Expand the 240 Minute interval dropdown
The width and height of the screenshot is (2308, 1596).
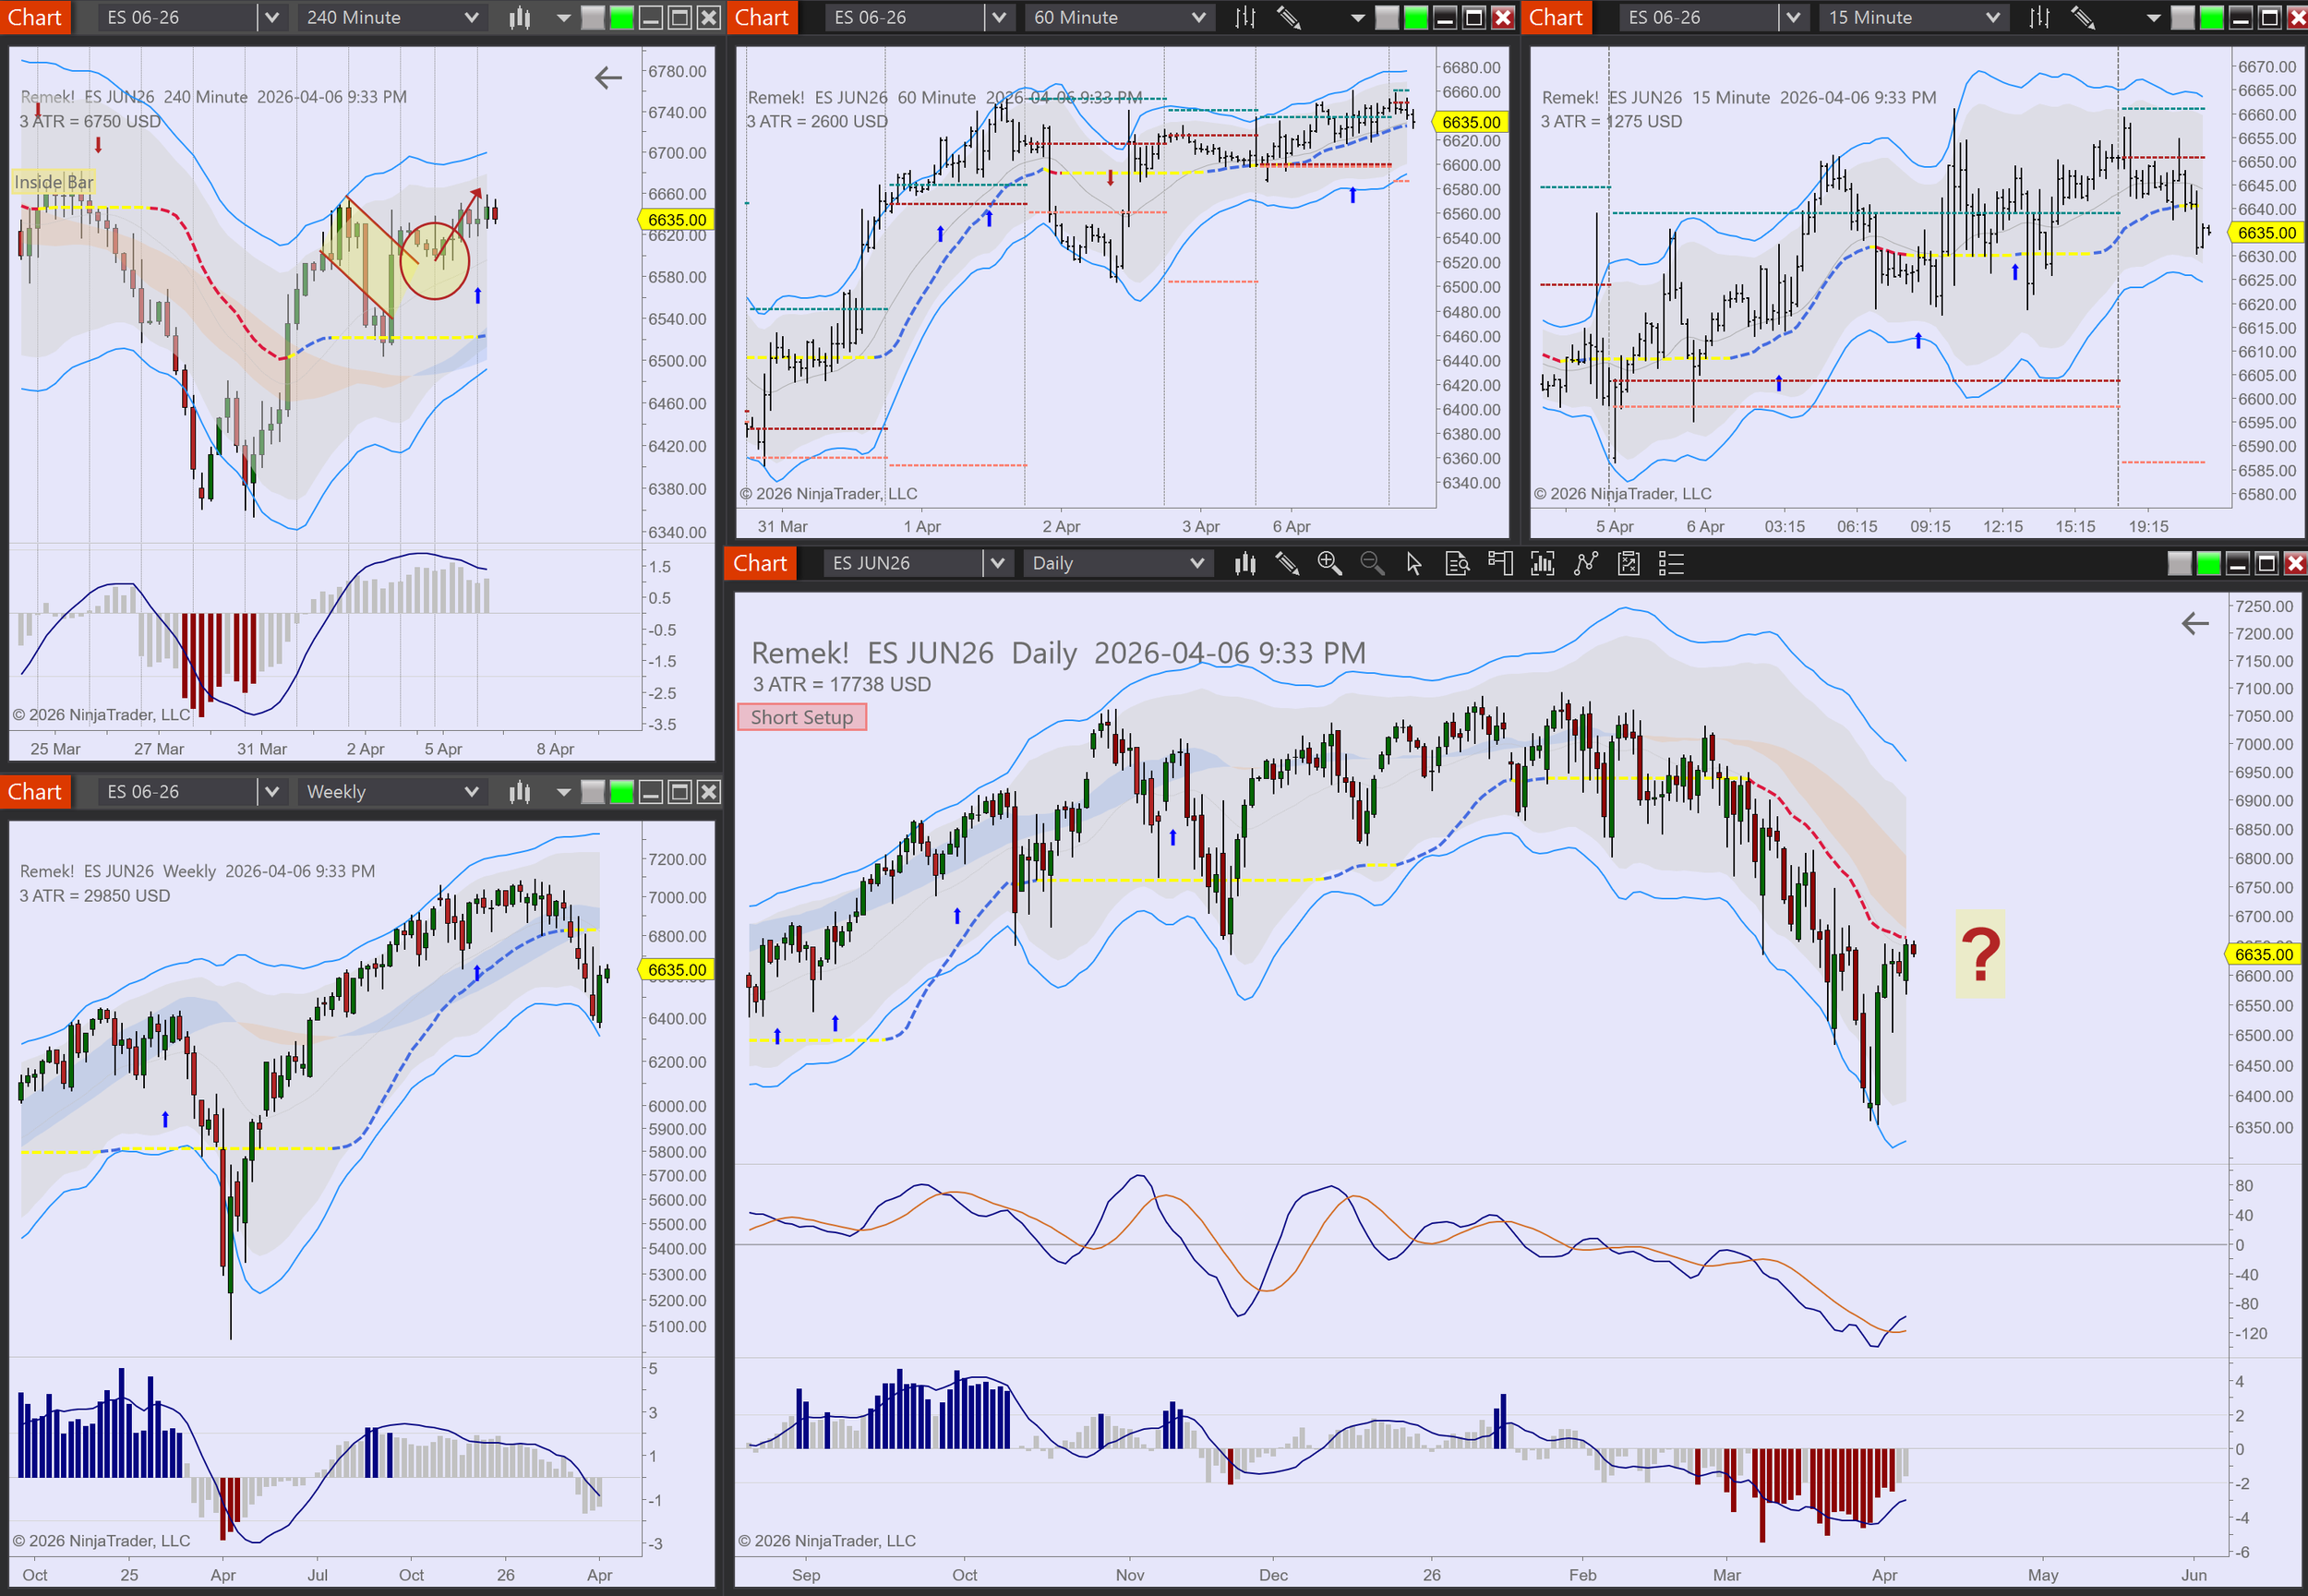[x=471, y=17]
